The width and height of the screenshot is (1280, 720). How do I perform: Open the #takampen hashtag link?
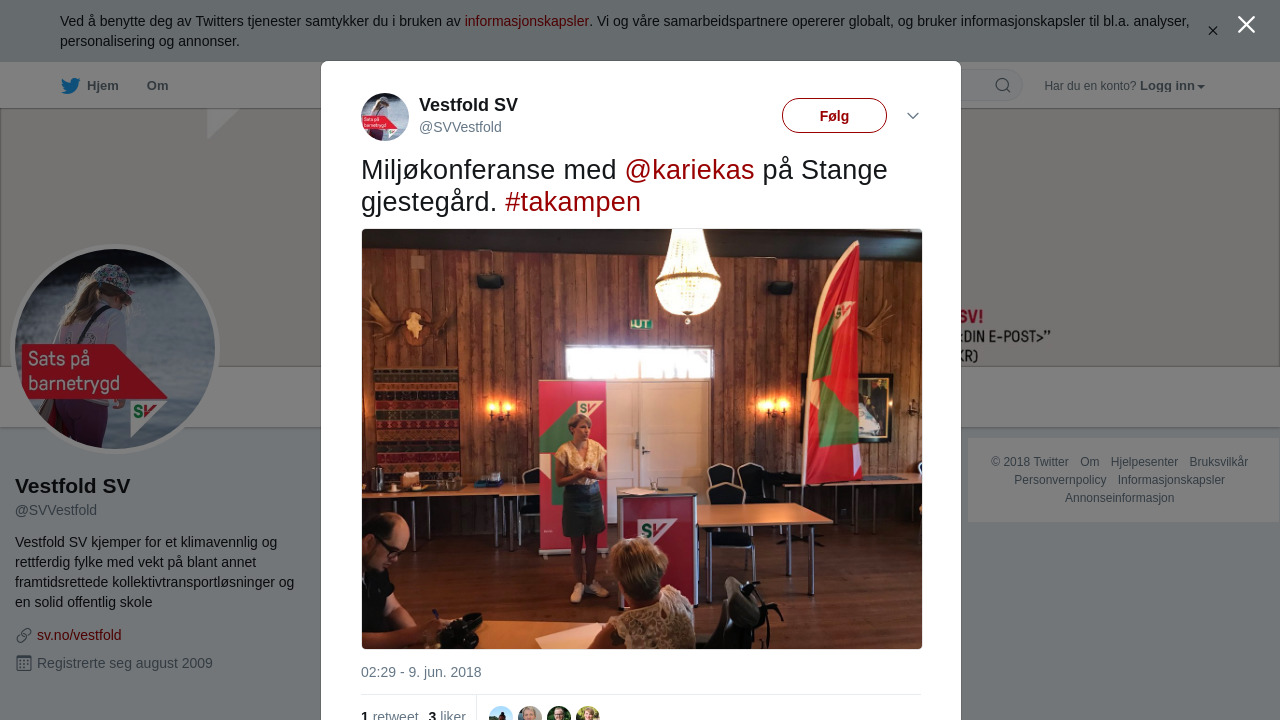click(x=573, y=202)
